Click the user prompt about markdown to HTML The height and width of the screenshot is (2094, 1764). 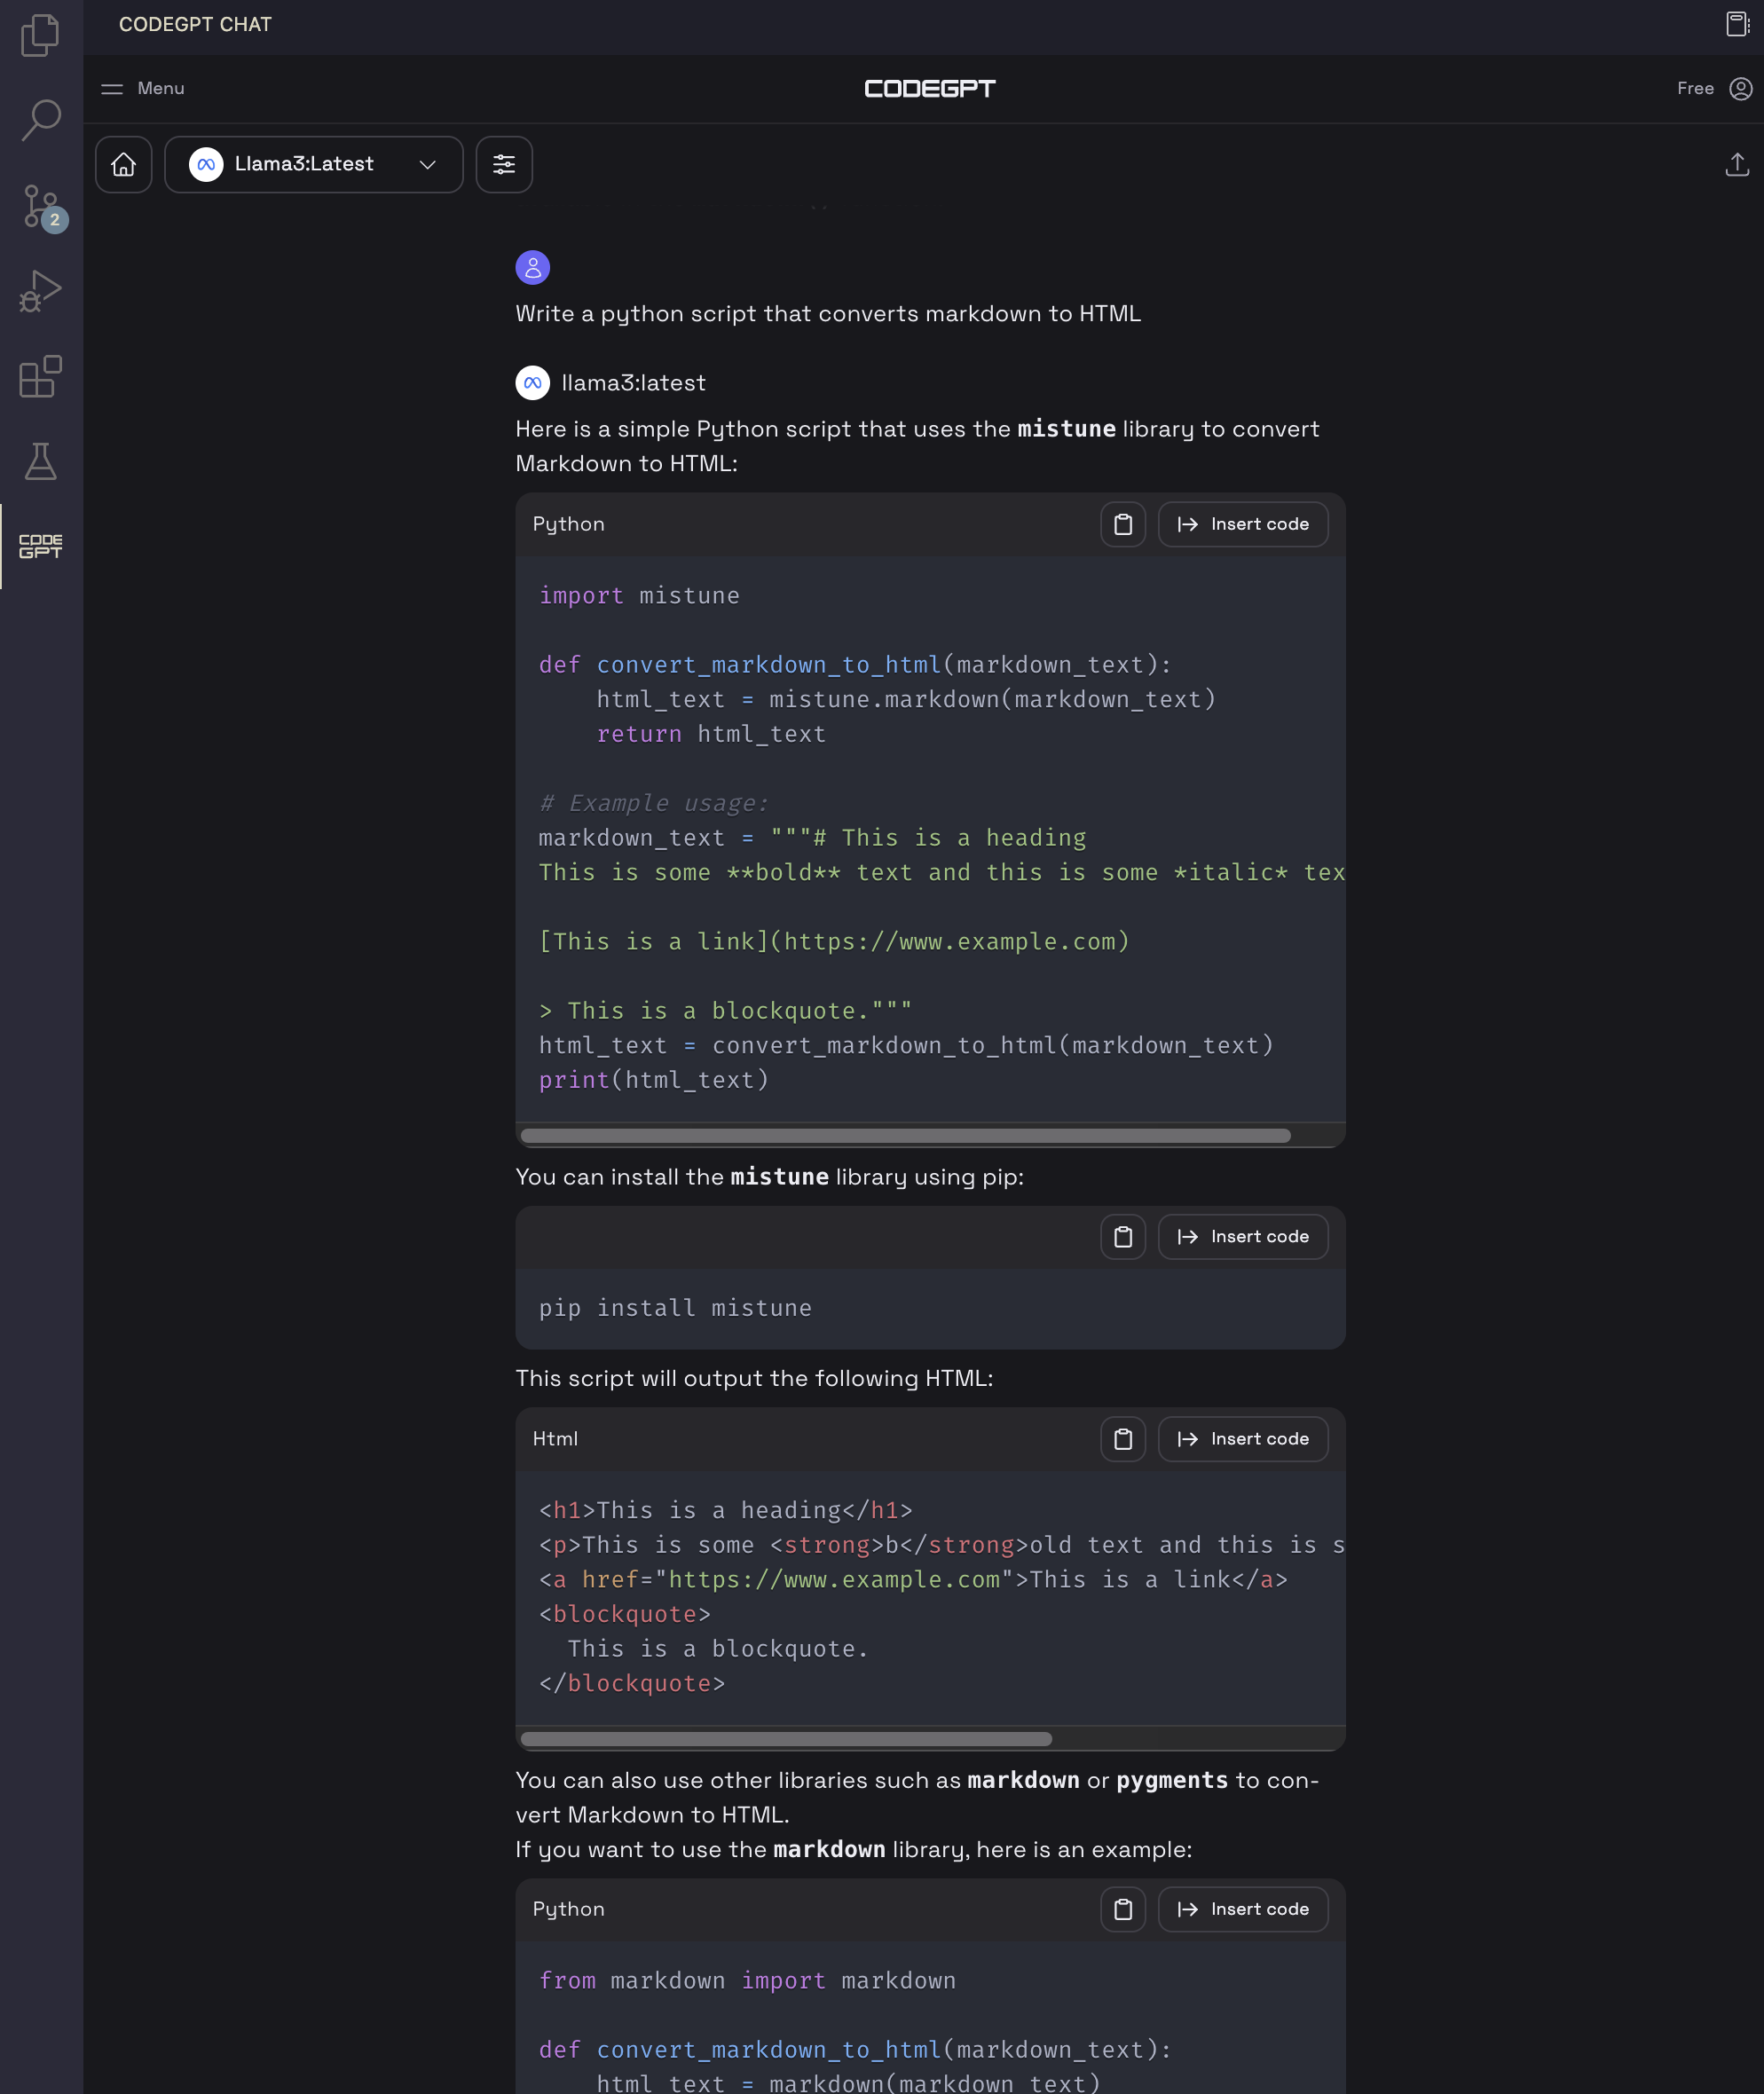(828, 314)
